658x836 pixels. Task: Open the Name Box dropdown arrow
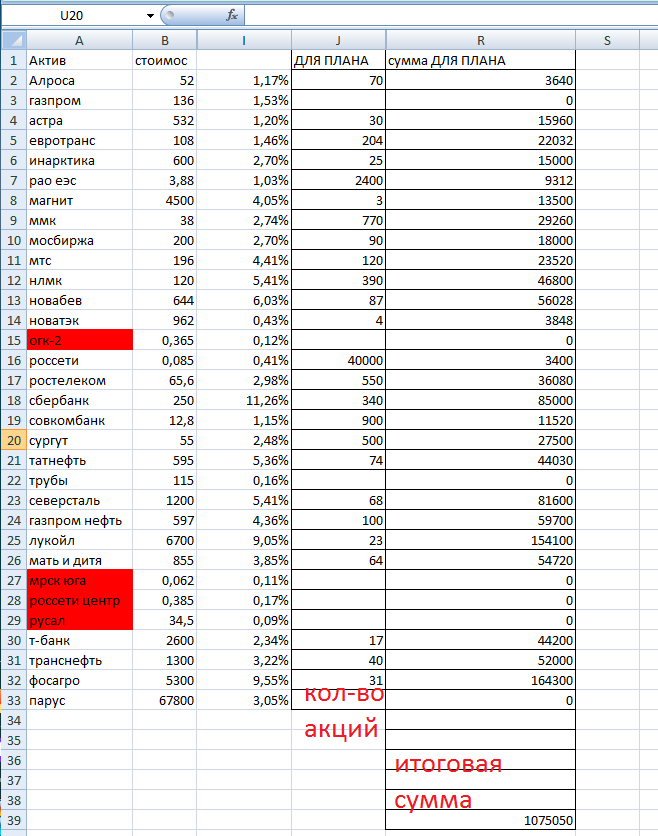150,15
